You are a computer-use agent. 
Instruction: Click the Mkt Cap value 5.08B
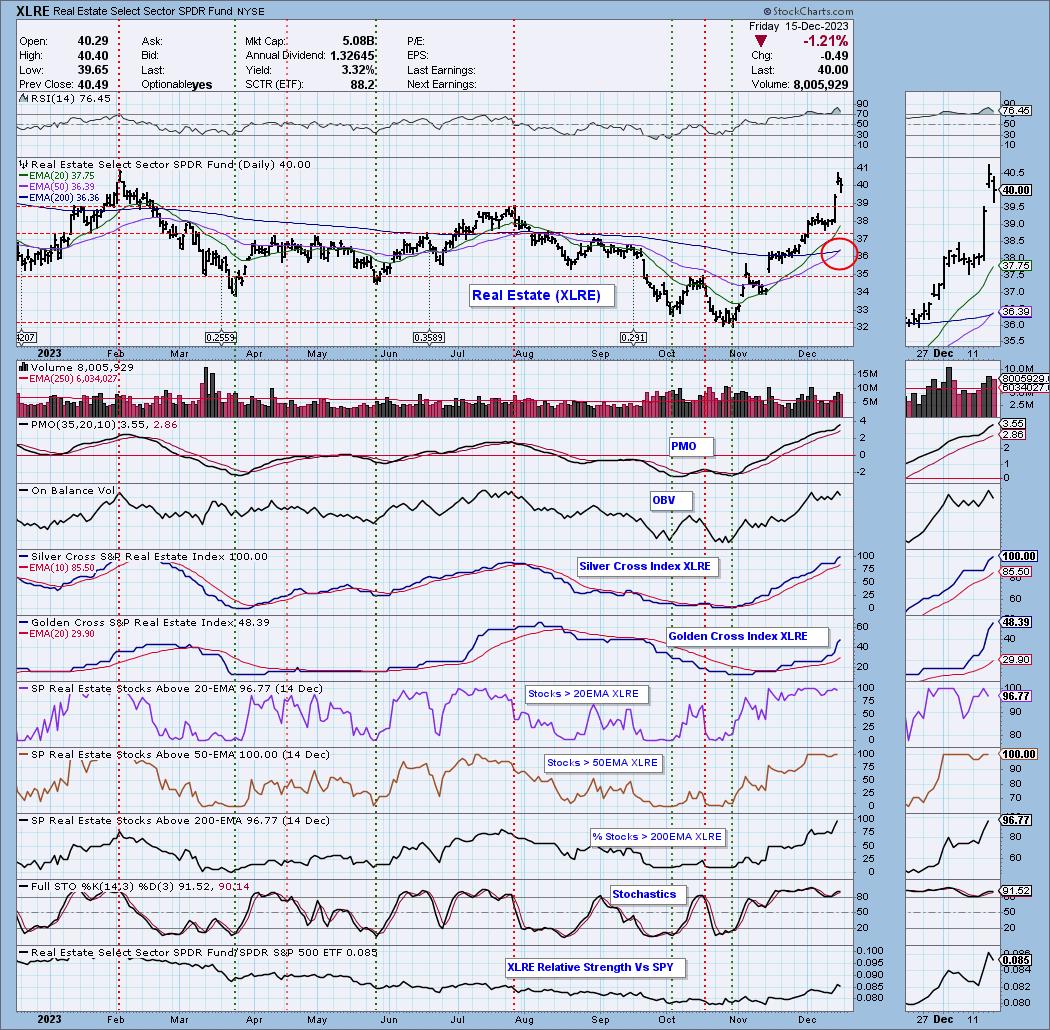tap(358, 41)
